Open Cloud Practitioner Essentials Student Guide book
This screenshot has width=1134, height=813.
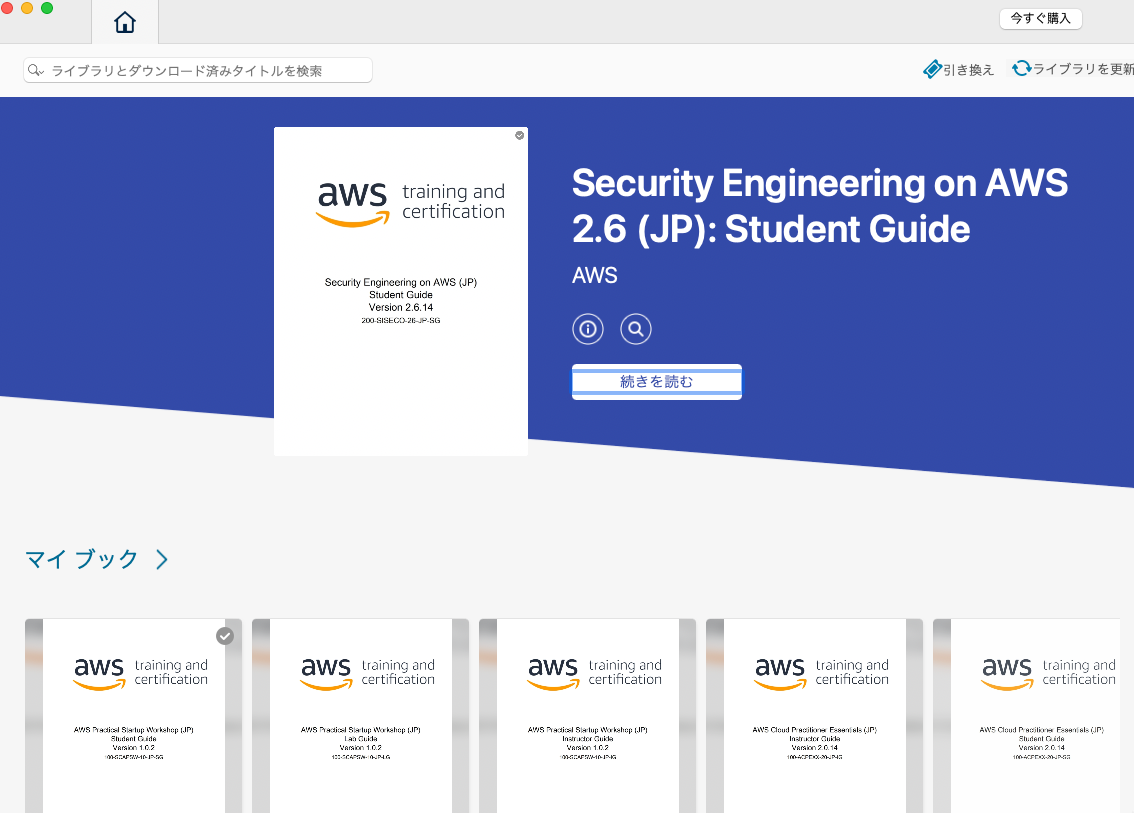(x=1027, y=716)
